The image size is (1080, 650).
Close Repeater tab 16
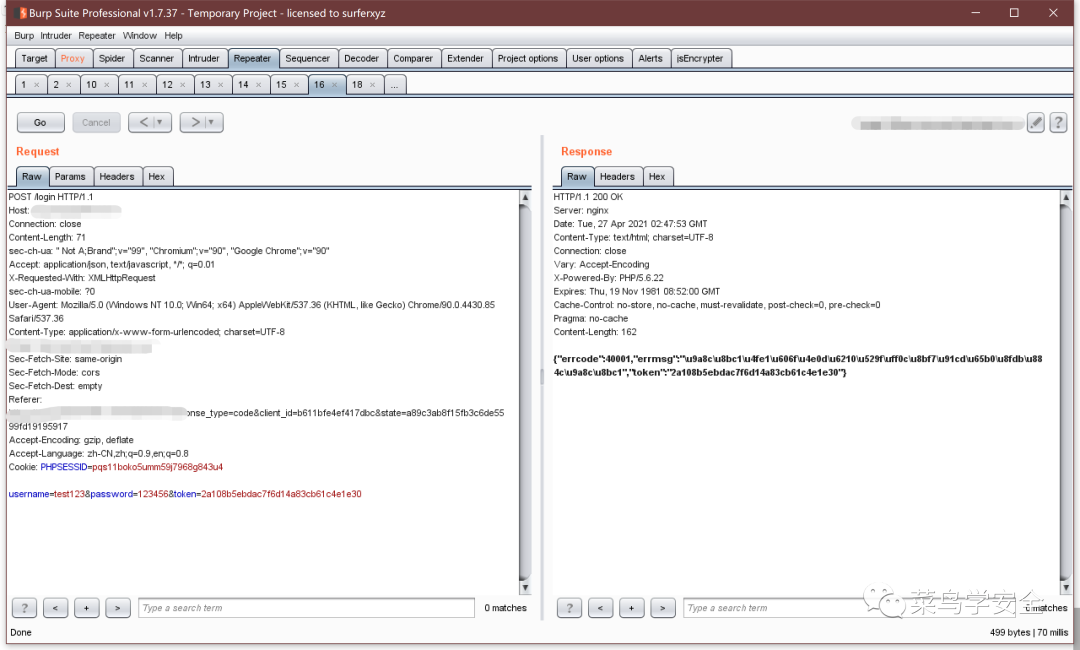click(x=335, y=85)
